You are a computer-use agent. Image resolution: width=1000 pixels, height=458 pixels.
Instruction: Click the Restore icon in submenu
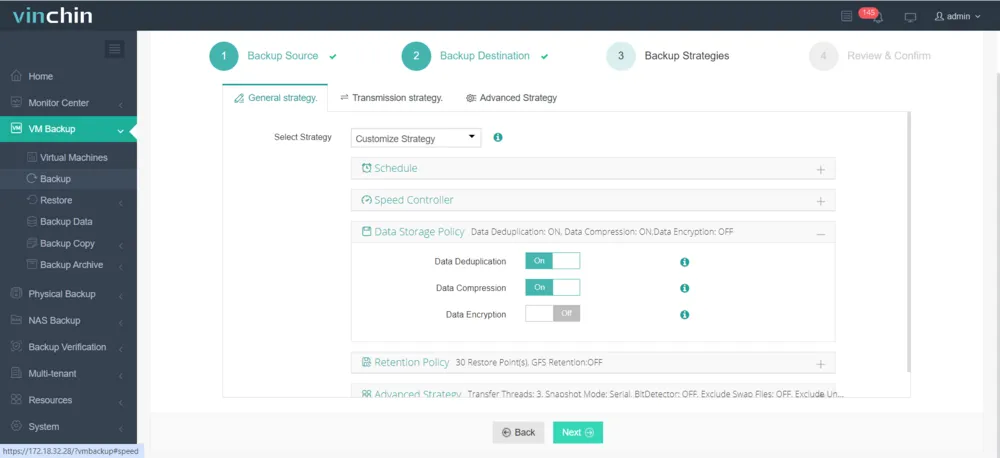pos(32,200)
